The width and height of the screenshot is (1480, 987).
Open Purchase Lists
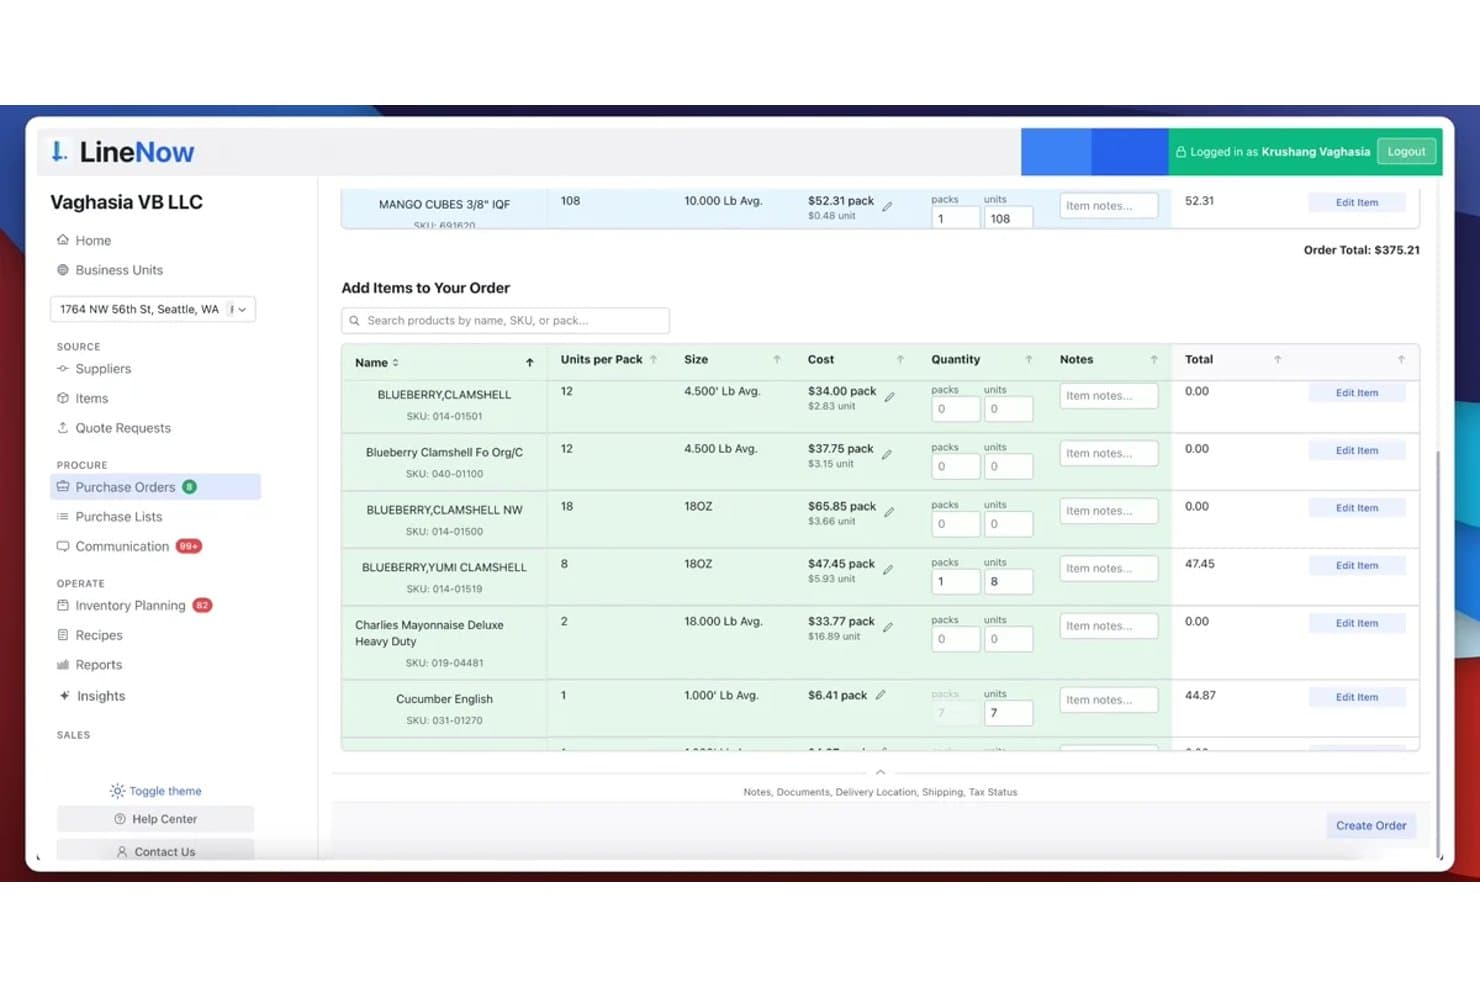click(109, 517)
